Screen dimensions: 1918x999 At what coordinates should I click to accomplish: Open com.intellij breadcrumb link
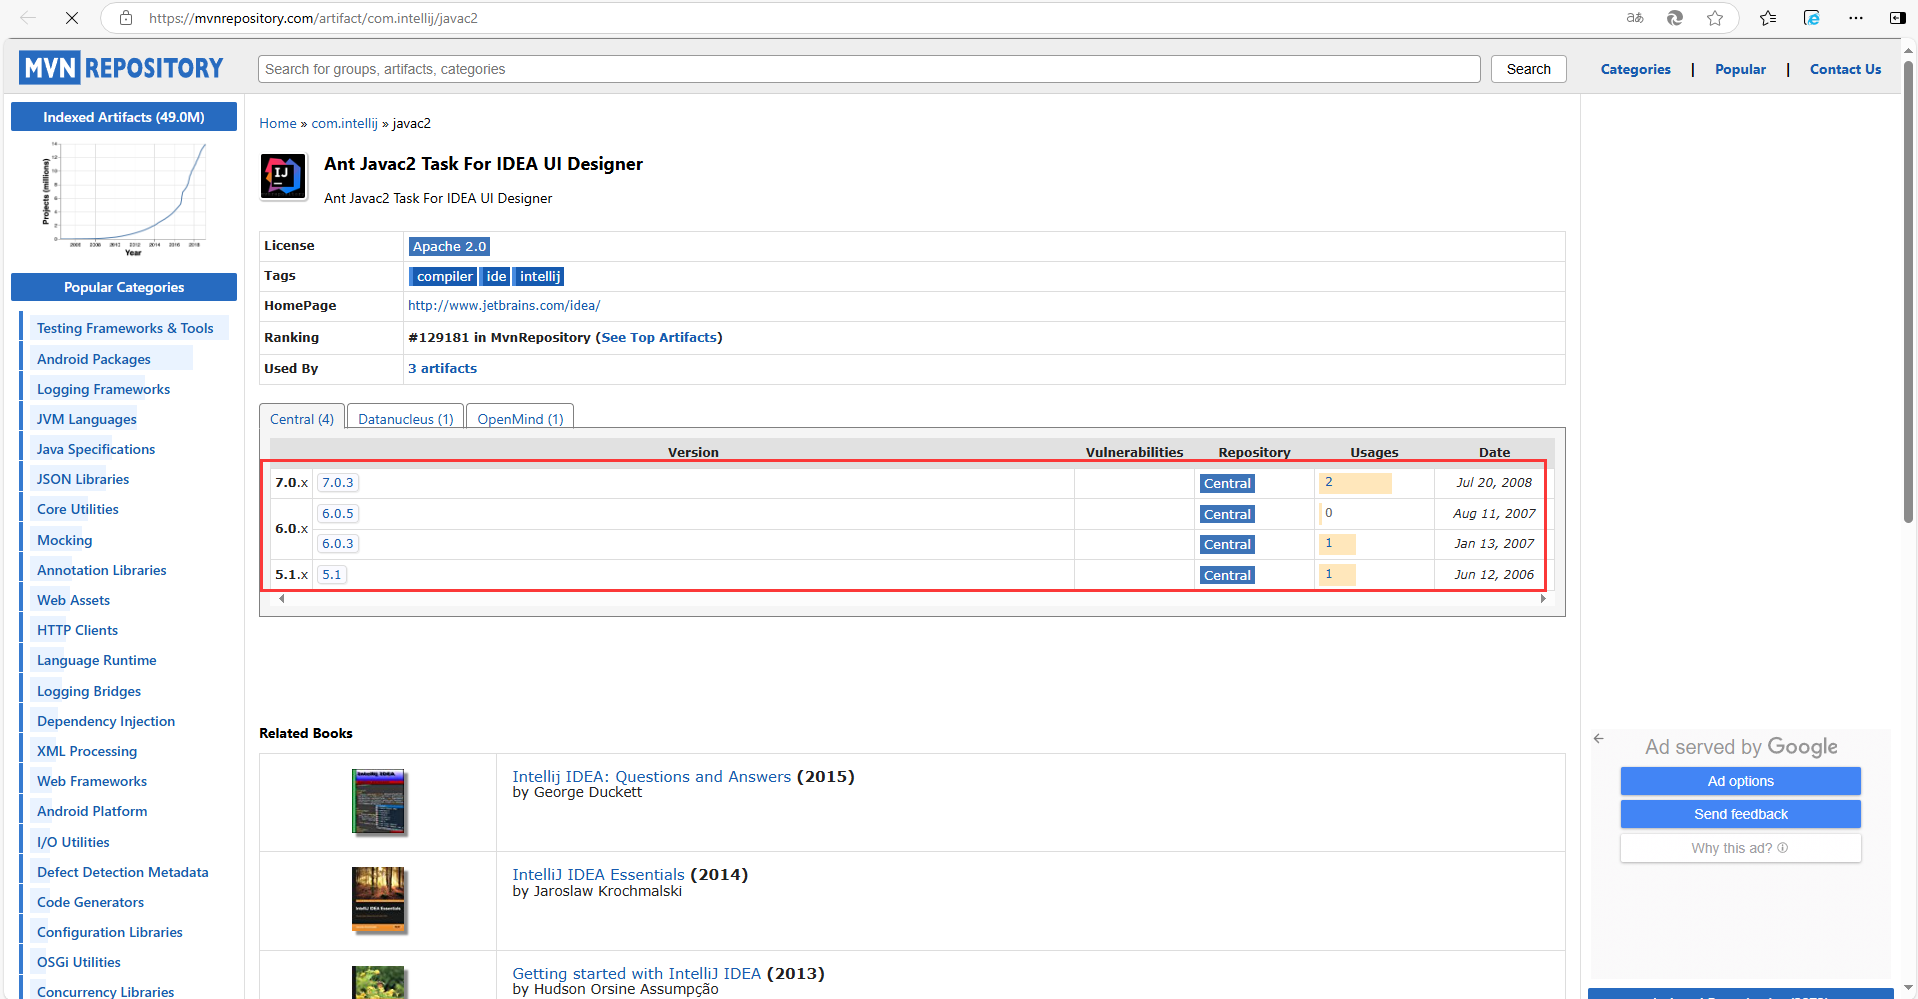[344, 123]
